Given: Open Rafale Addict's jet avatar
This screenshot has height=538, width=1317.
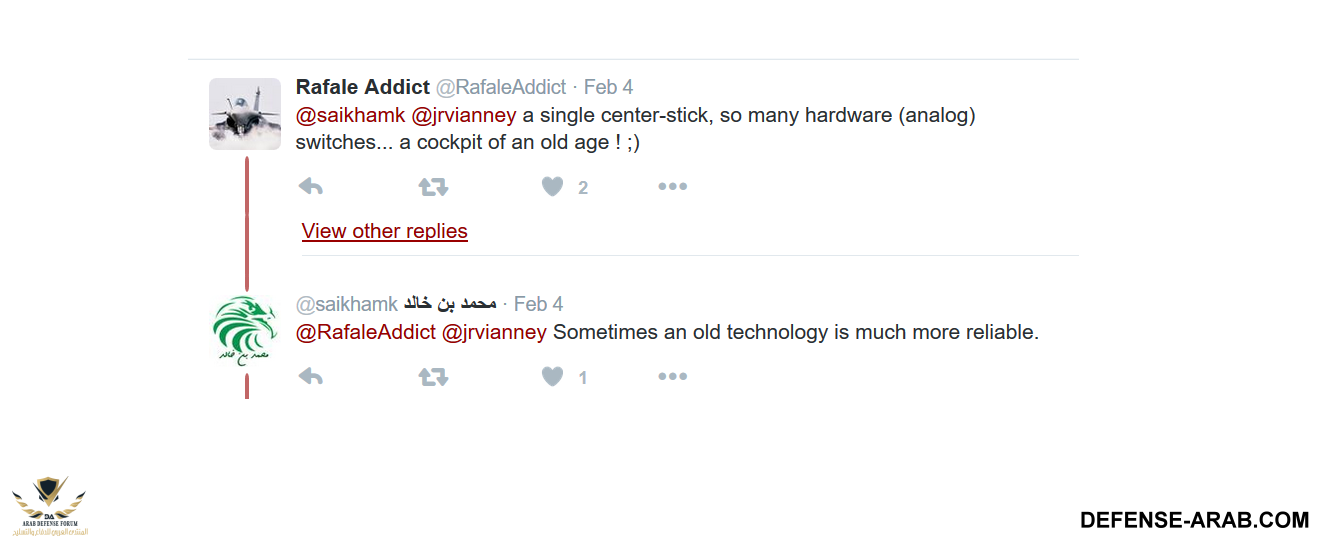Looking at the screenshot, I should tap(245, 114).
